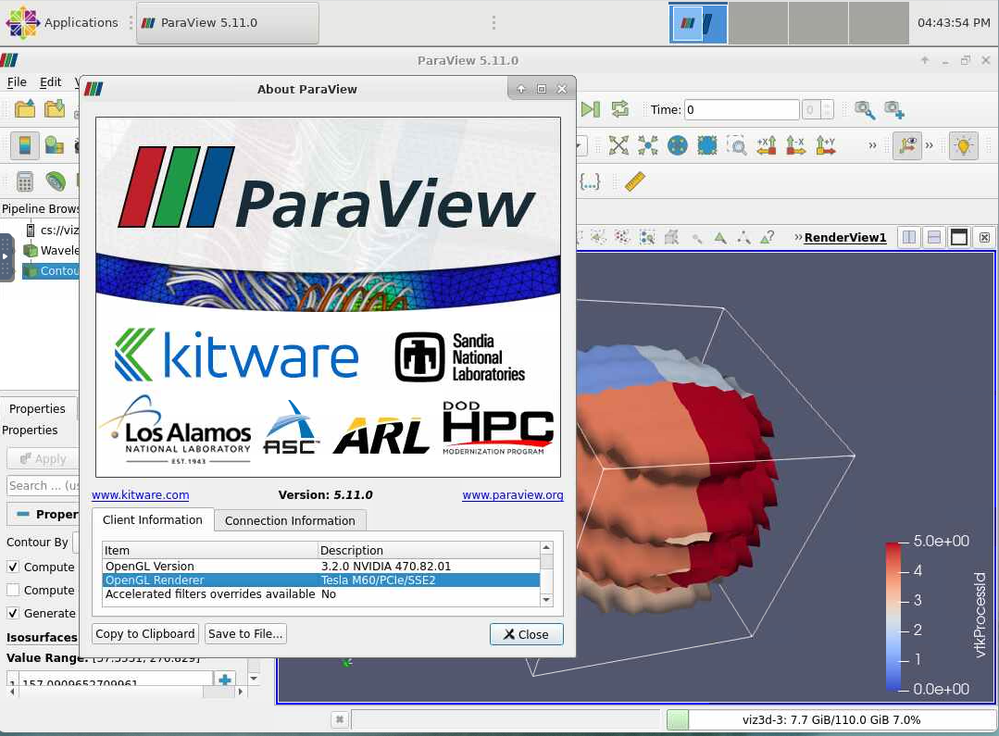Select the Ruler measurement tool
The image size is (999, 736).
click(x=635, y=182)
